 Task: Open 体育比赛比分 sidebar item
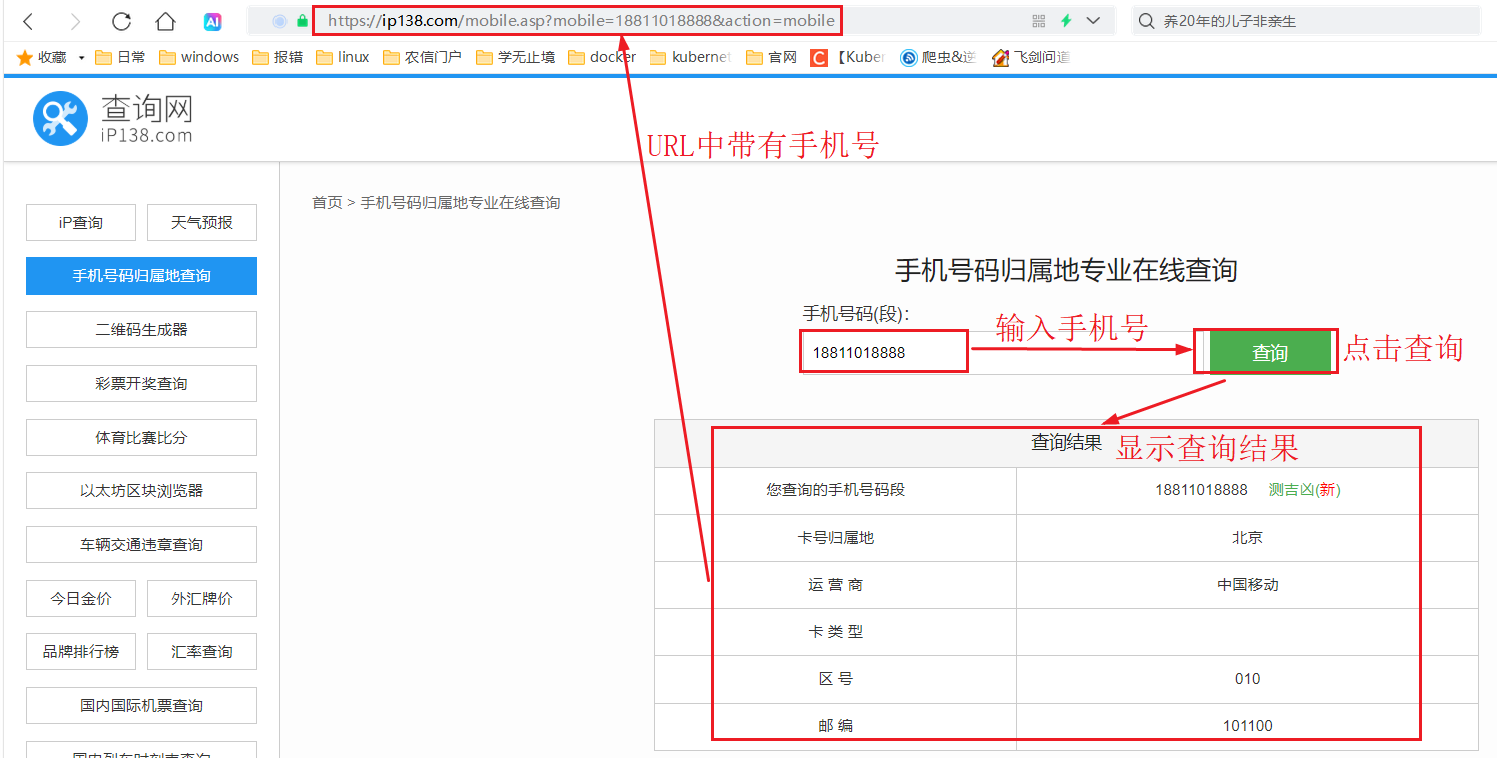point(141,437)
